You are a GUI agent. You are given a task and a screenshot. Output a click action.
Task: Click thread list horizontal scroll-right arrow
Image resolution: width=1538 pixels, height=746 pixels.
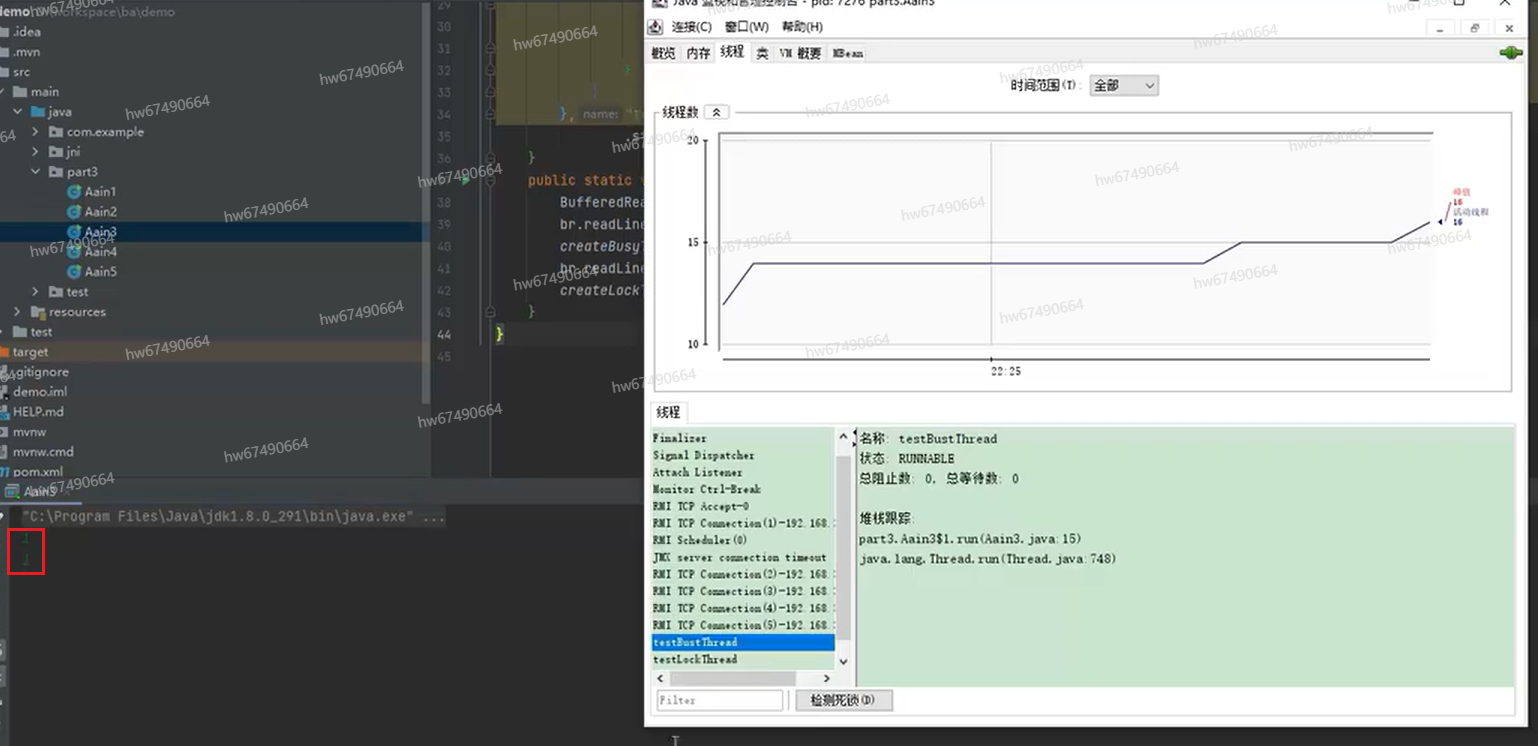(826, 678)
